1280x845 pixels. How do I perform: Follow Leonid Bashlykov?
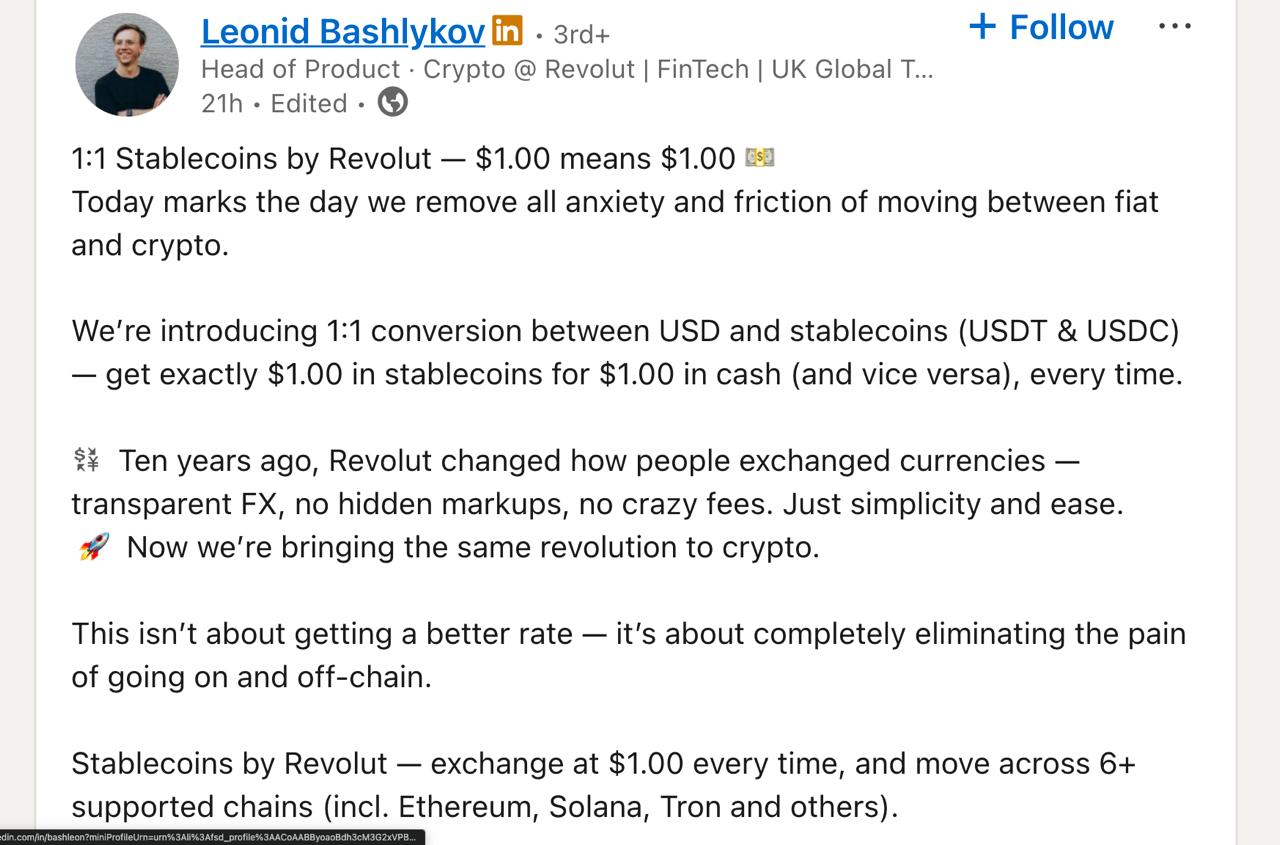(1041, 27)
